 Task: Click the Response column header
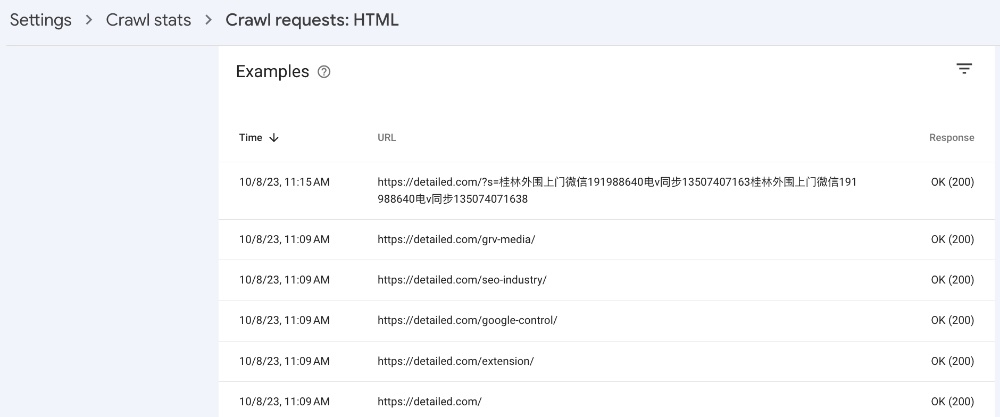point(952,138)
